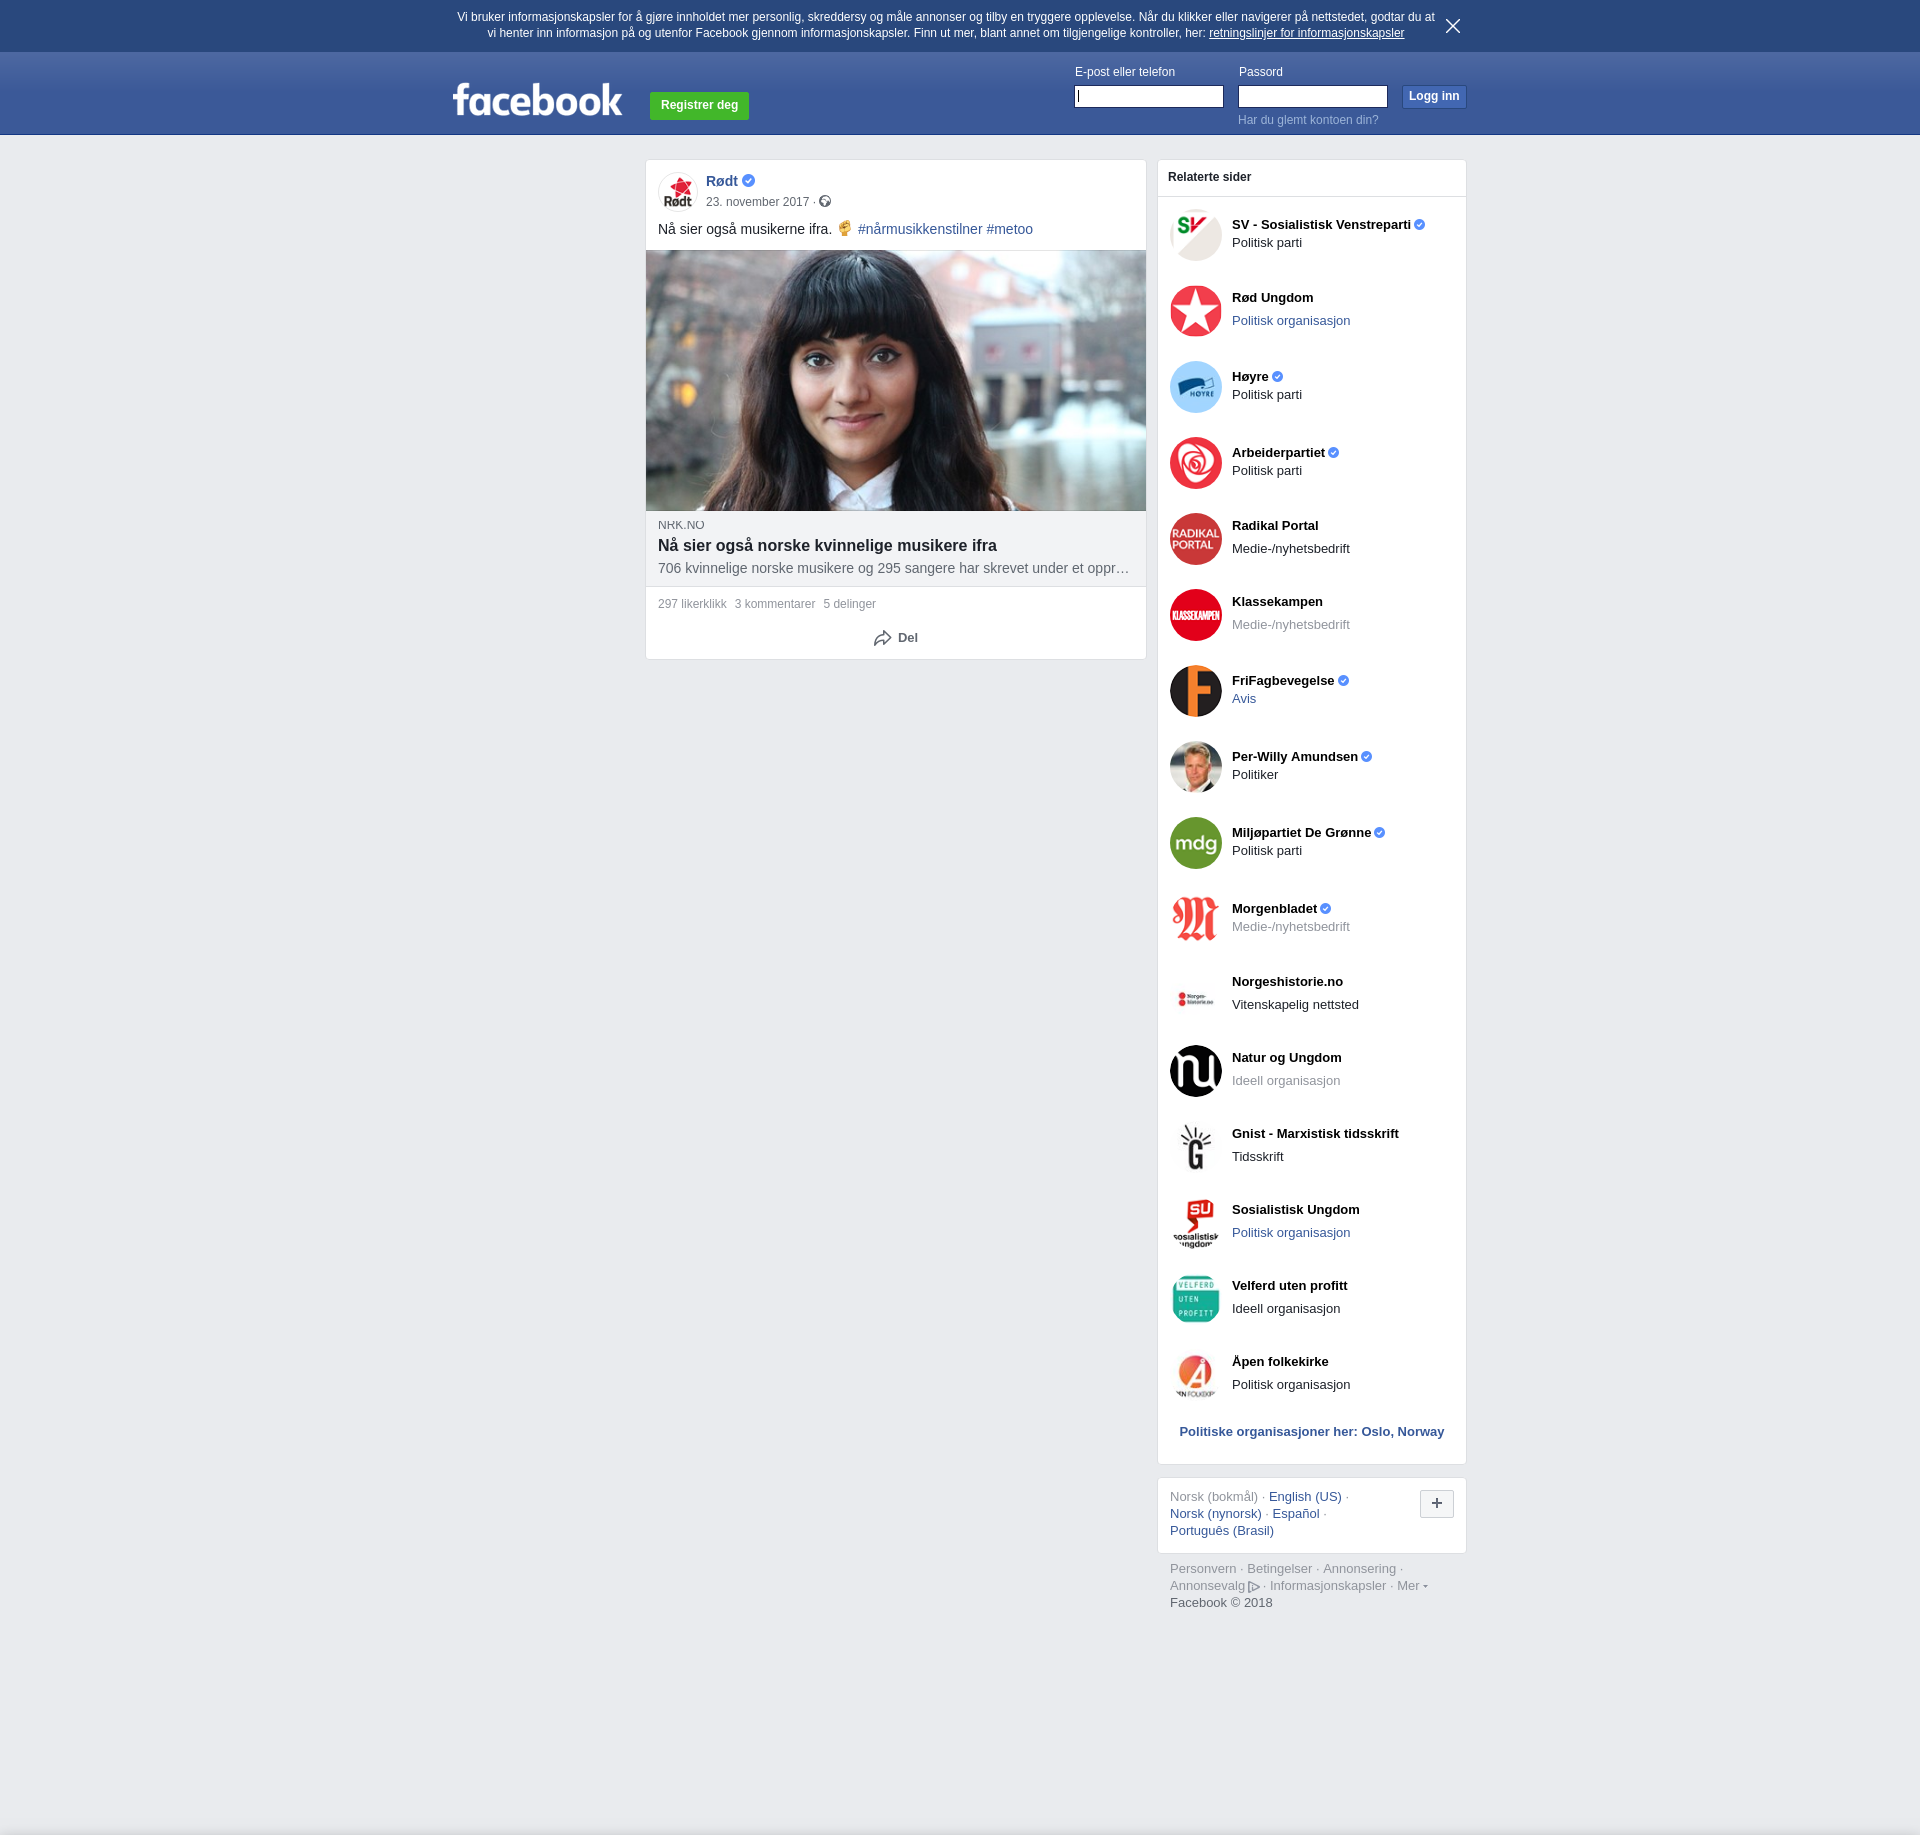Select Norsk (nynorsk) language option
The image size is (1920, 1835).
(x=1215, y=1514)
